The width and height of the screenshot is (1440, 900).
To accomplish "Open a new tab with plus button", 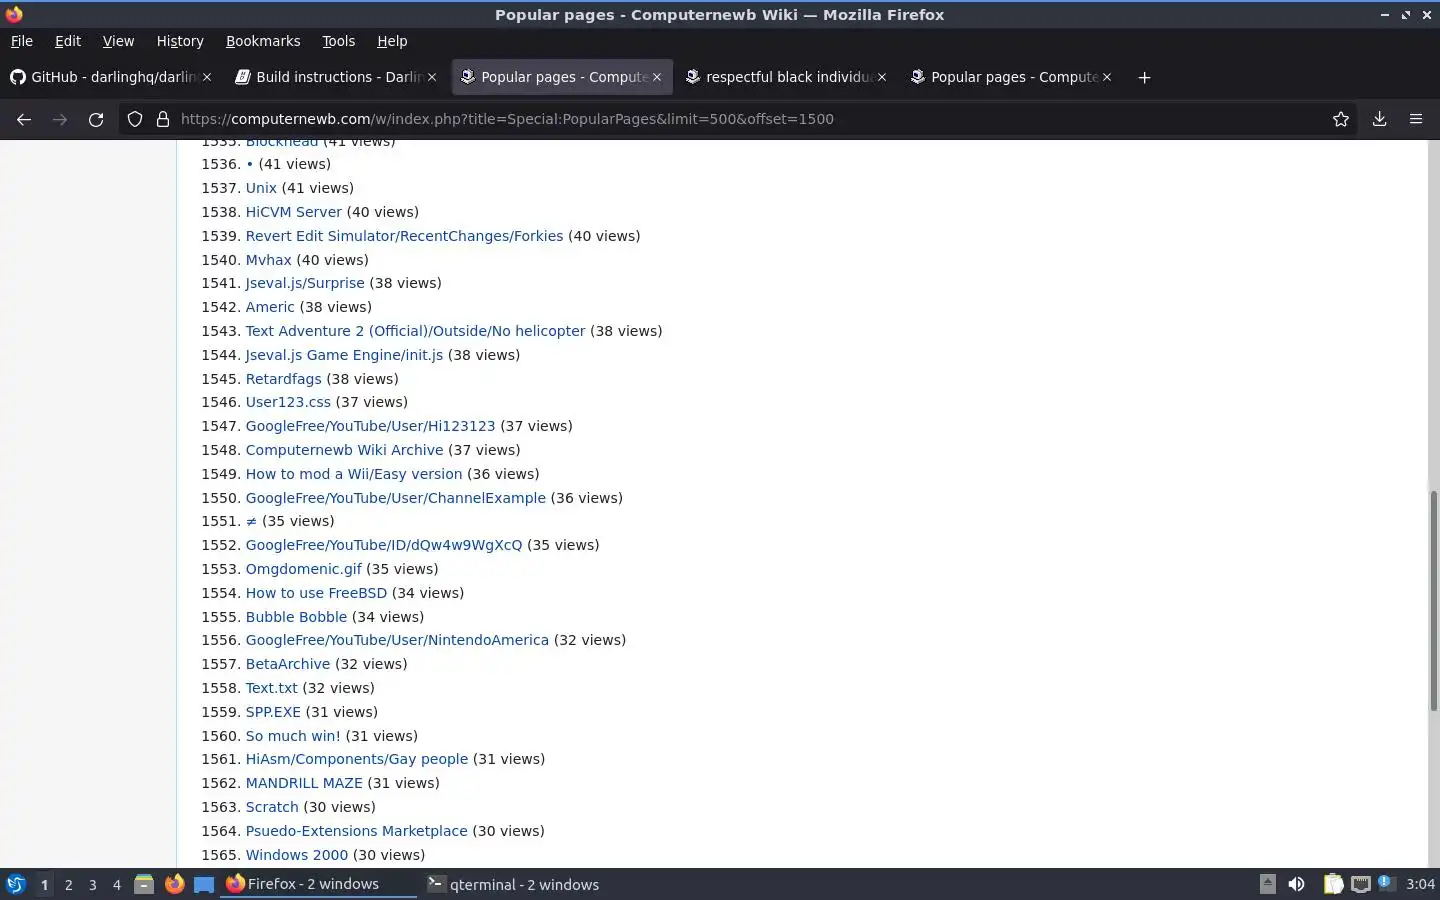I will click(x=1144, y=77).
